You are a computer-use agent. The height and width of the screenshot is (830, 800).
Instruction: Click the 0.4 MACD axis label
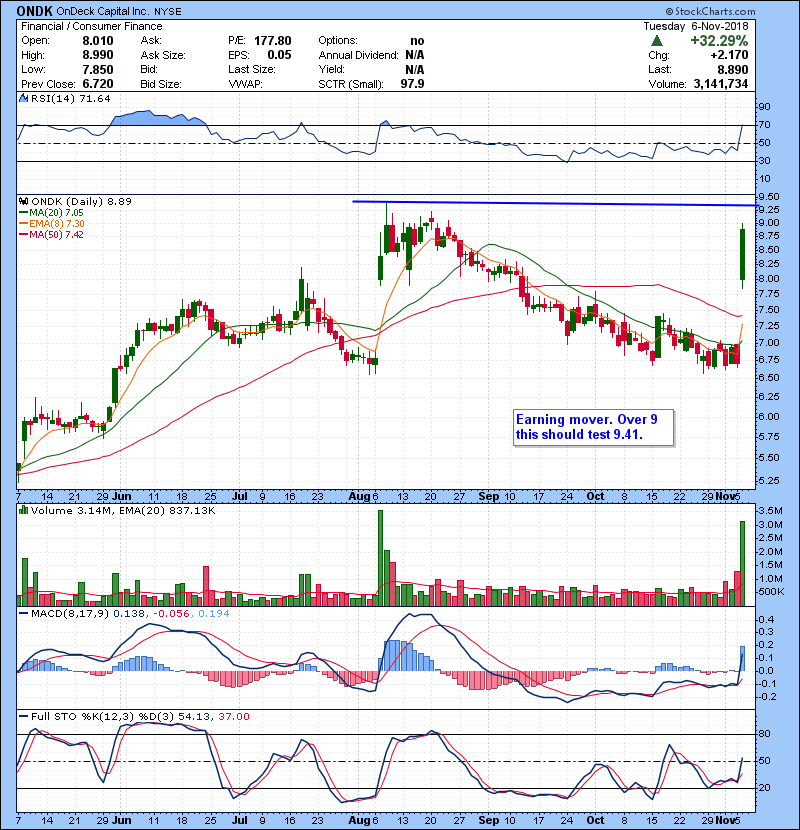(x=767, y=619)
